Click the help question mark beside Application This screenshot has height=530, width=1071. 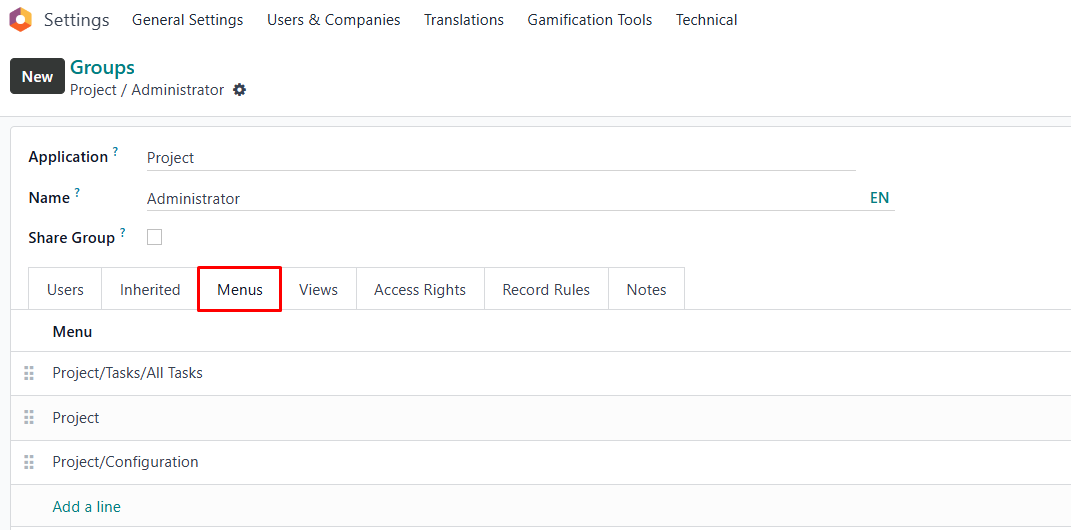[115, 152]
